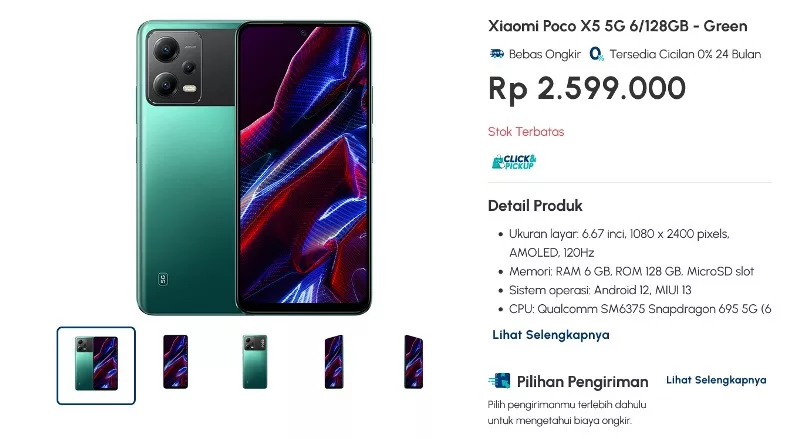The image size is (800, 439).
Task: Click the Bebas Ongkir label
Action: pos(544,54)
